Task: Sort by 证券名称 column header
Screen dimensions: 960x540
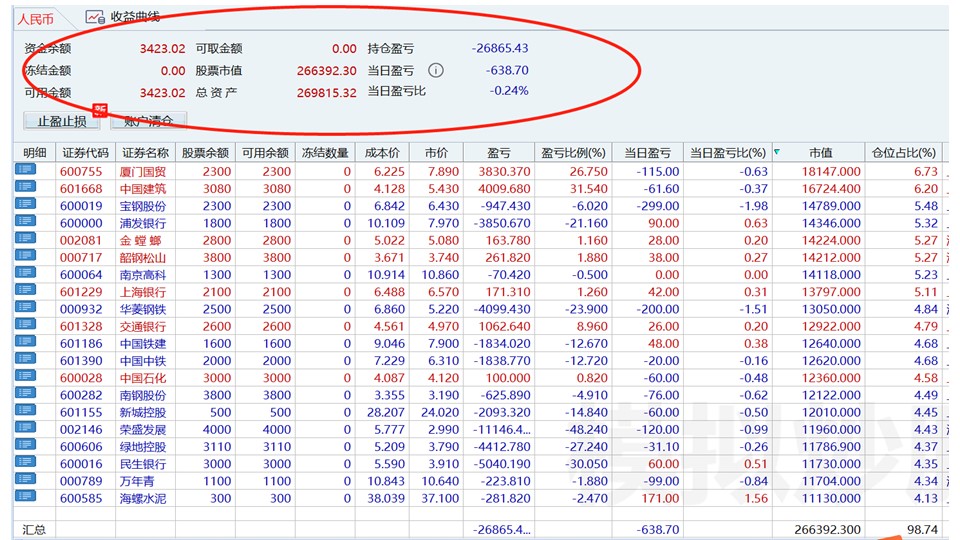Action: 145,152
